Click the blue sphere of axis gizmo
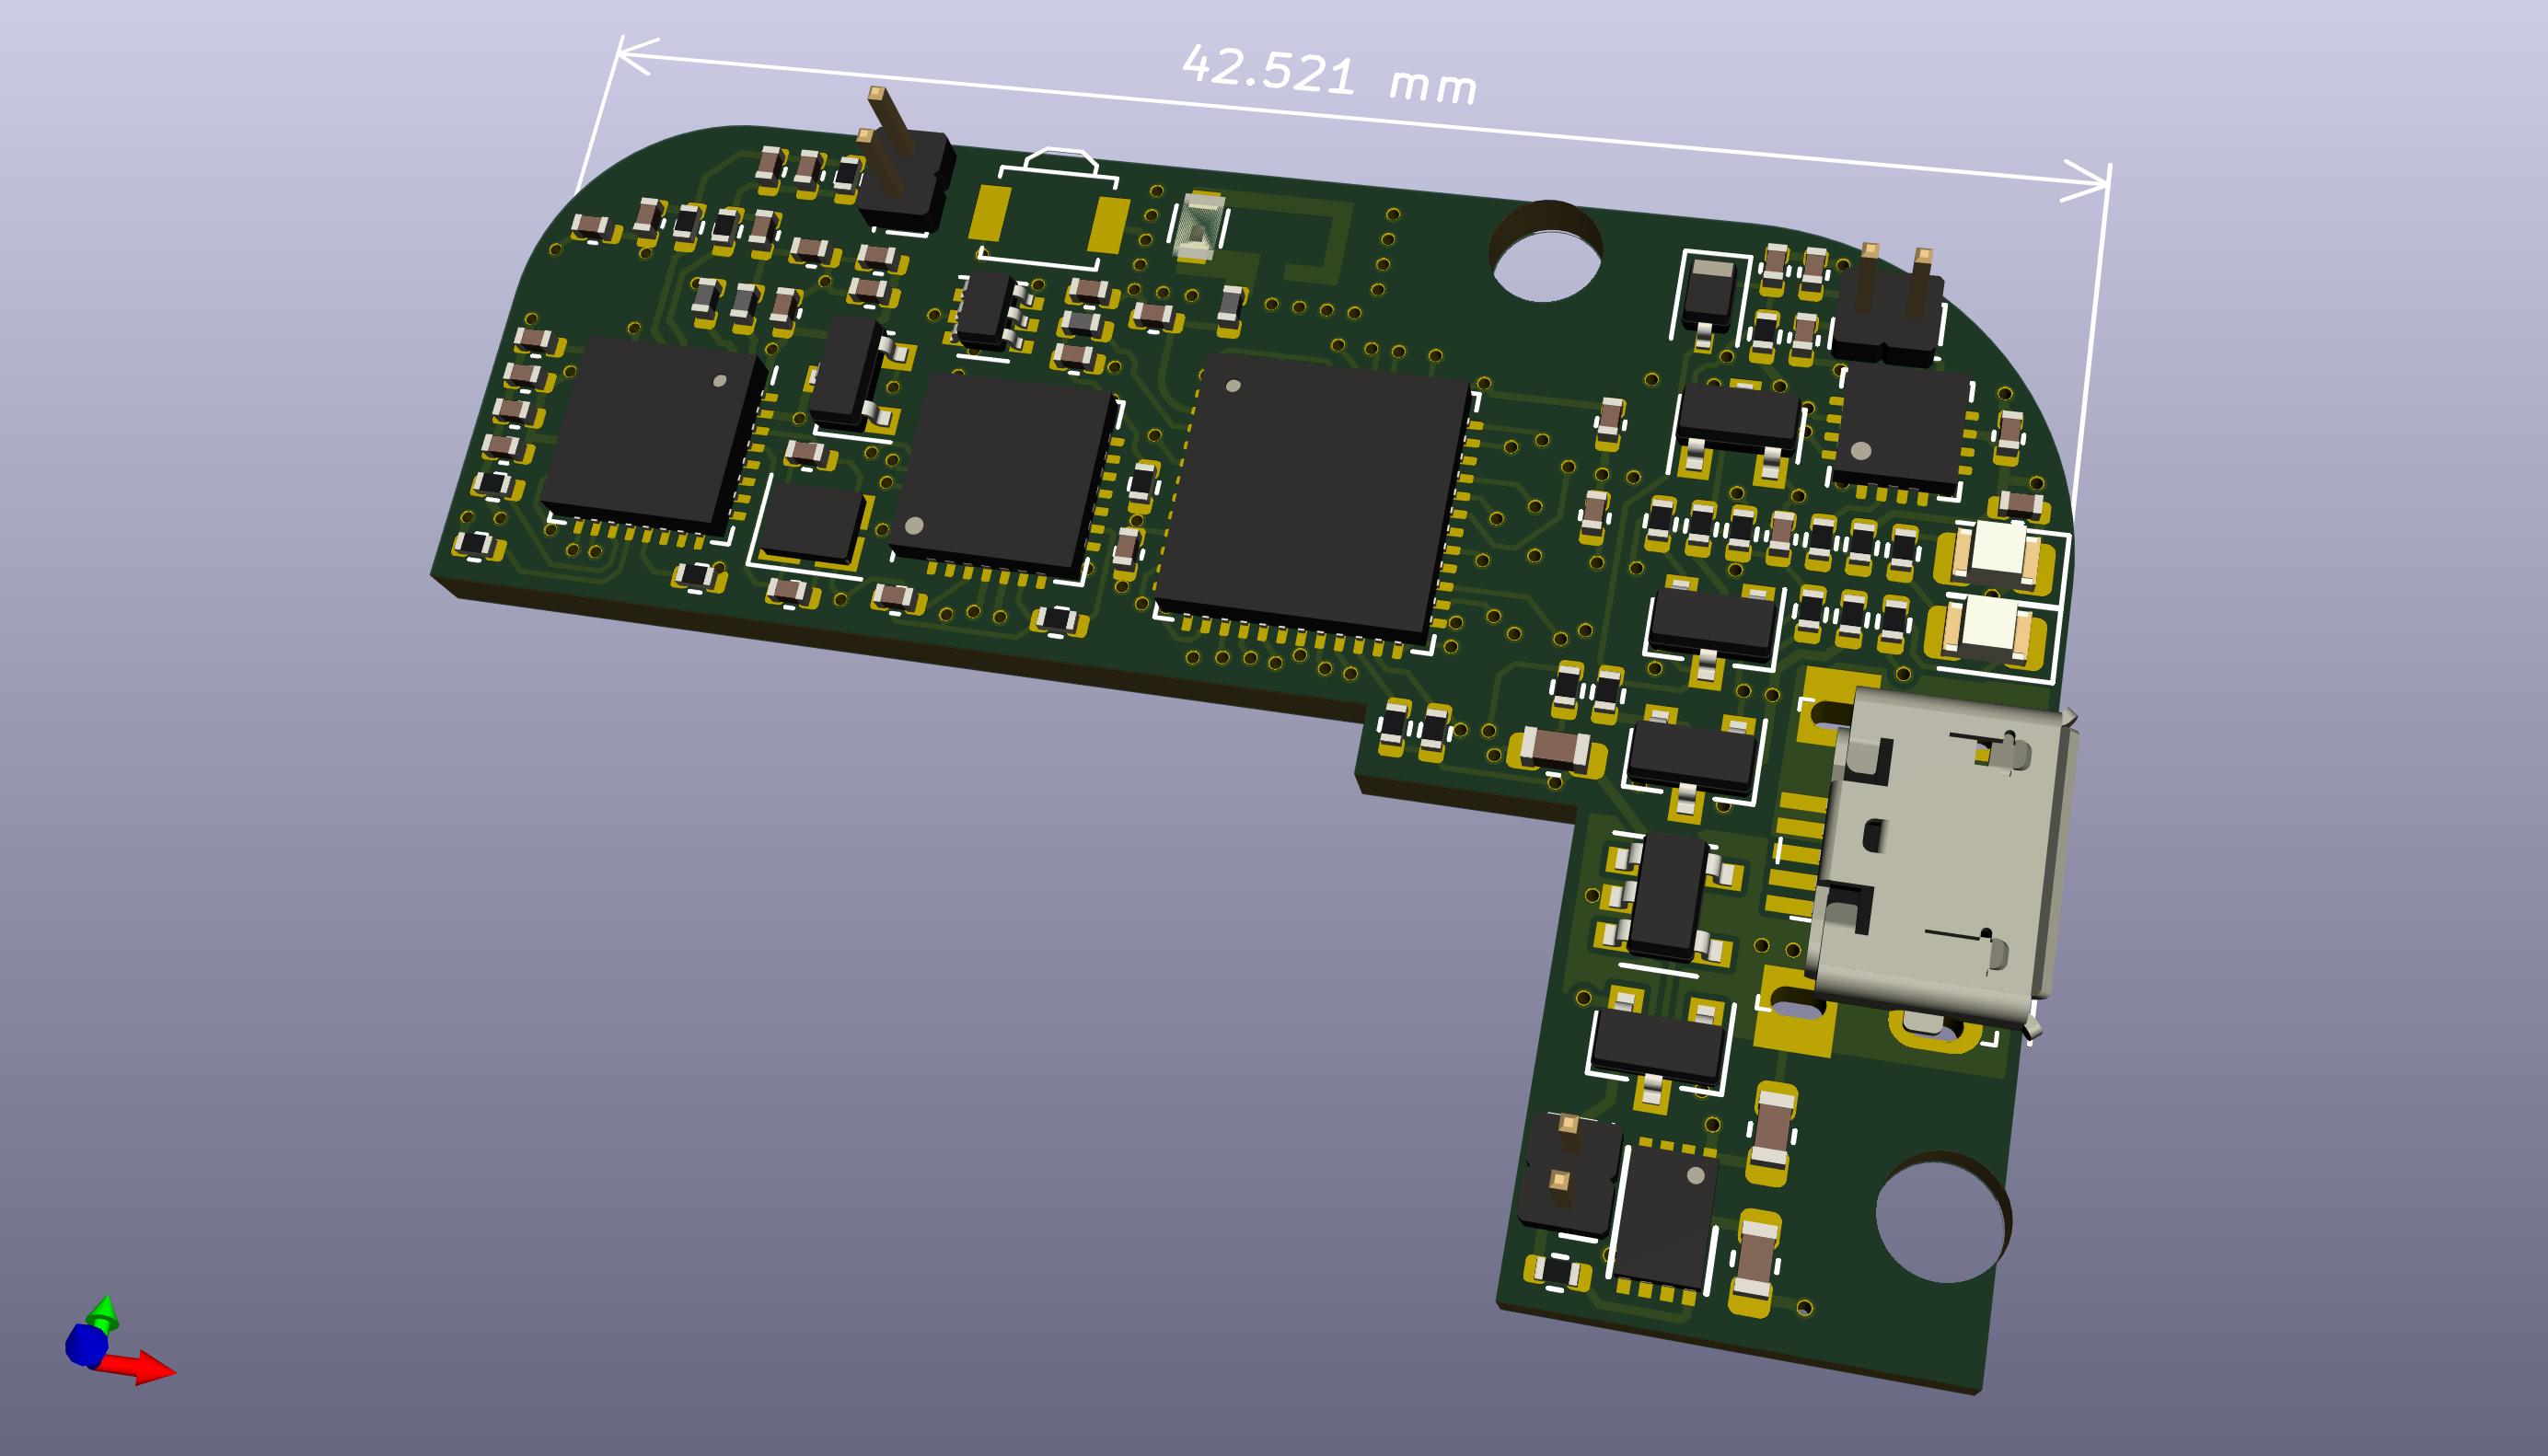Image resolution: width=2548 pixels, height=1456 pixels. (86, 1345)
